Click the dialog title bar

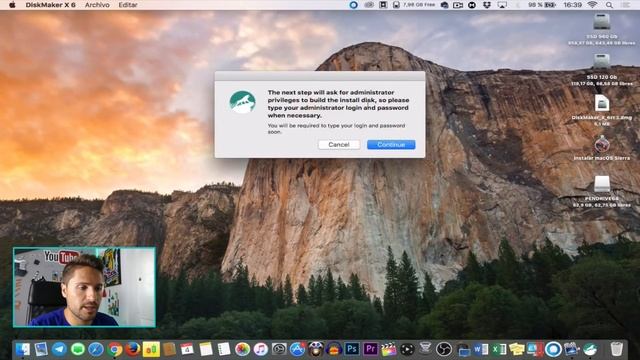(x=320, y=76)
